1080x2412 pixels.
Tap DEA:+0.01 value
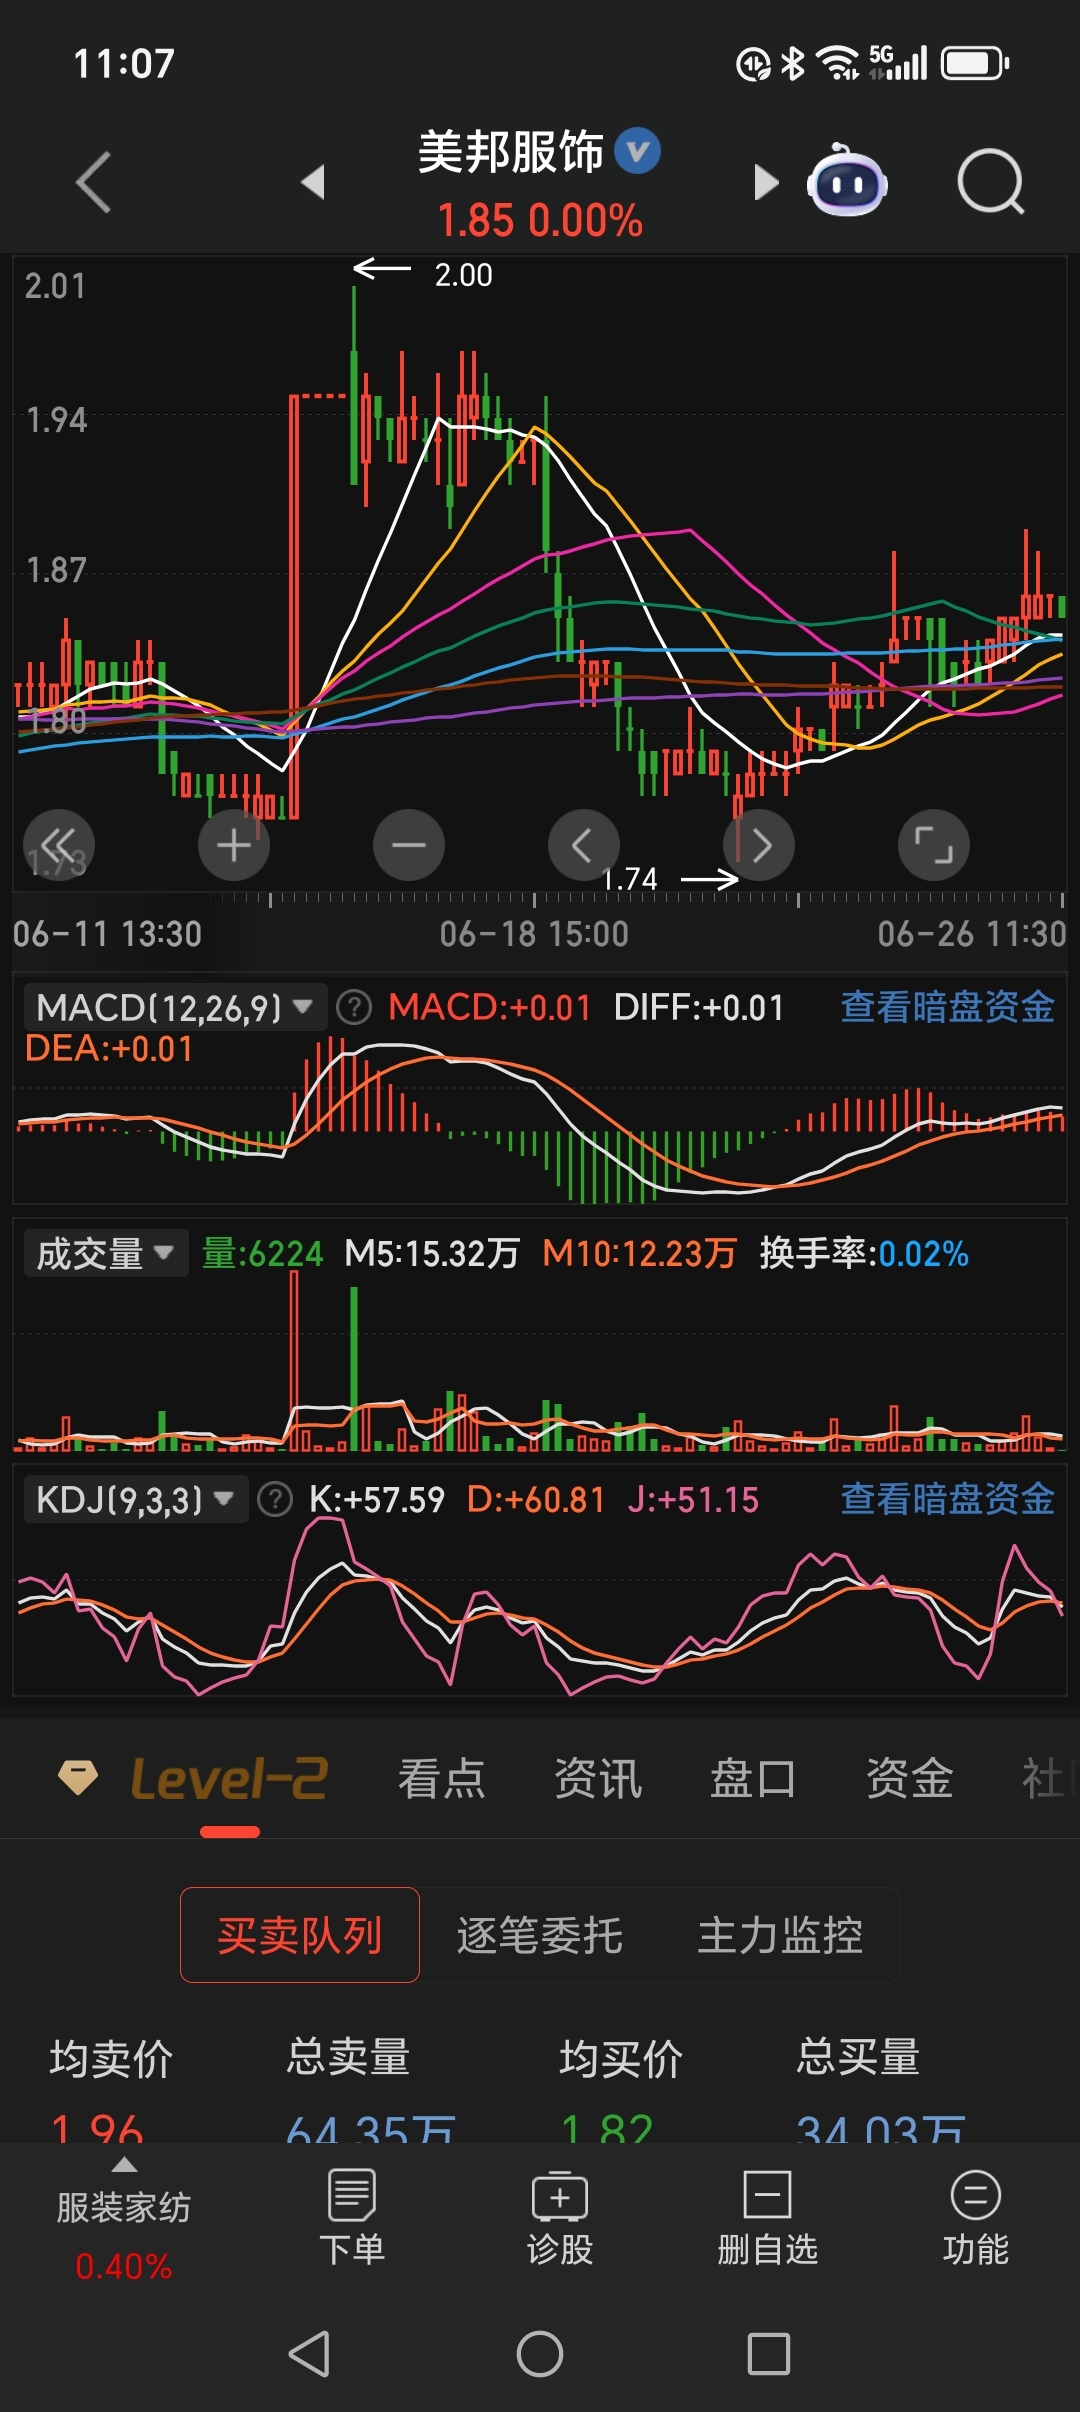[x=109, y=1049]
